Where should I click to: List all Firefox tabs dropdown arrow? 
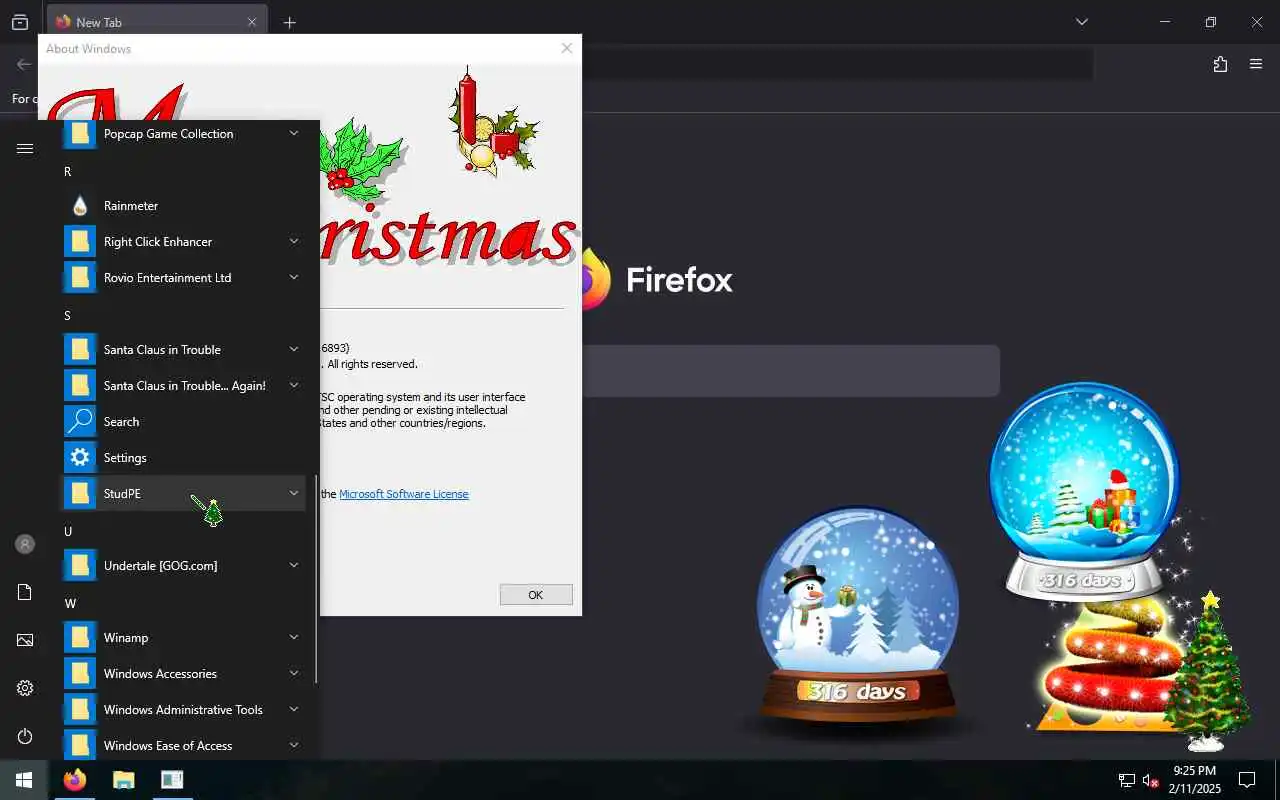coord(1081,22)
